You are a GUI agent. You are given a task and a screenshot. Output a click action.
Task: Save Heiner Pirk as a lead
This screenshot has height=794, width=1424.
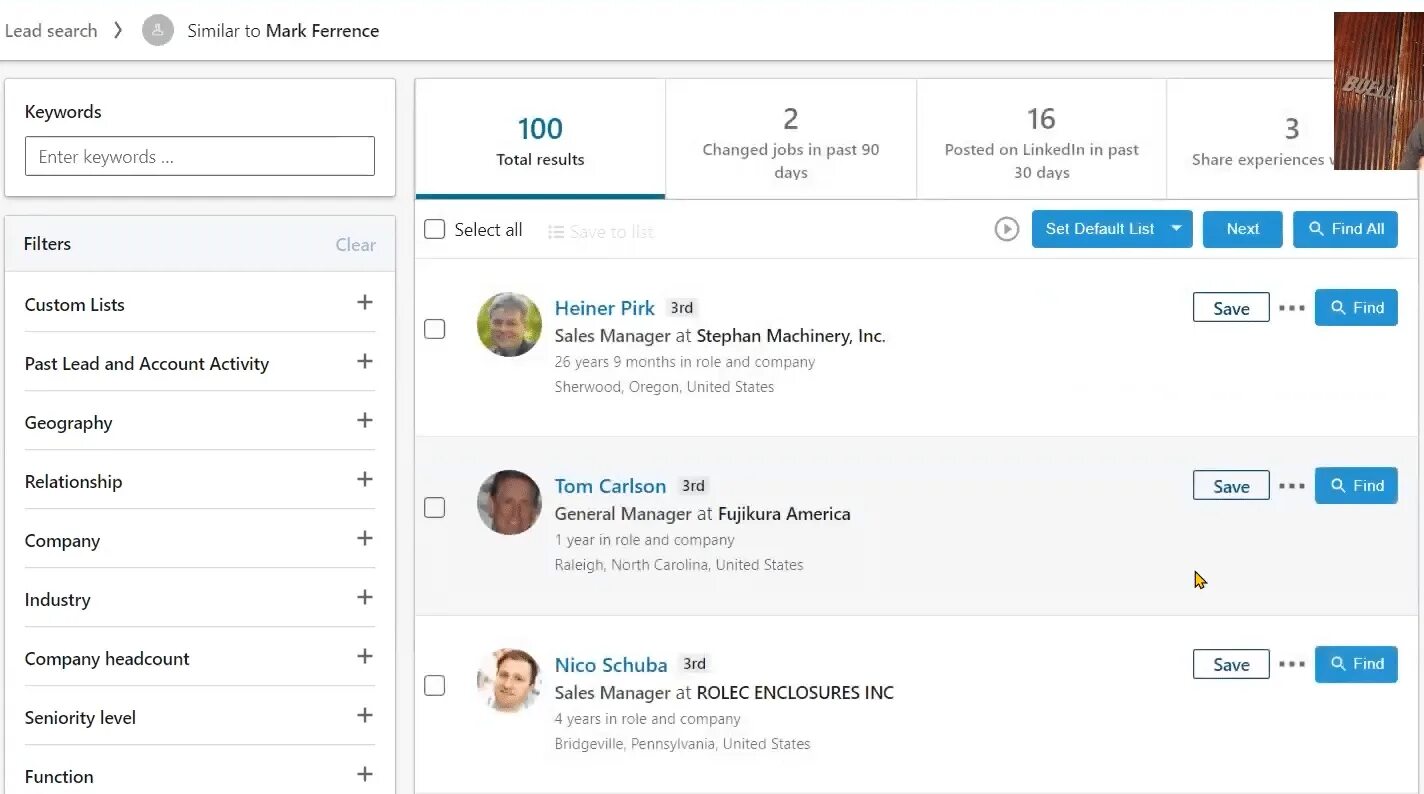[x=1230, y=308]
